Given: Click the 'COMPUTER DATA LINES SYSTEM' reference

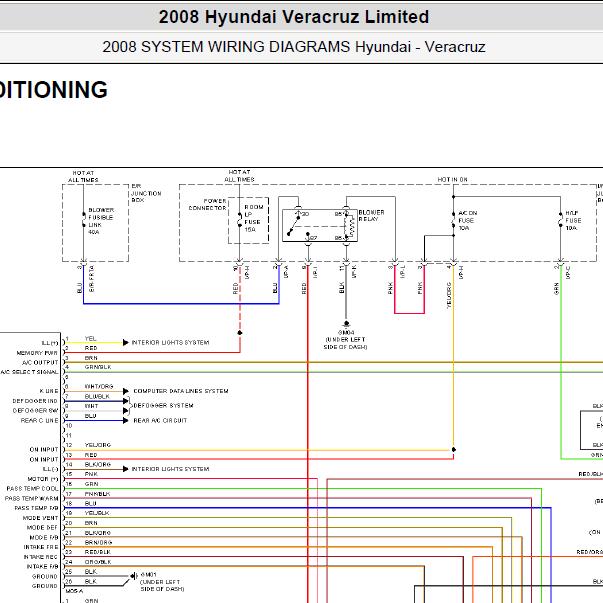Looking at the screenshot, I should (x=181, y=391).
